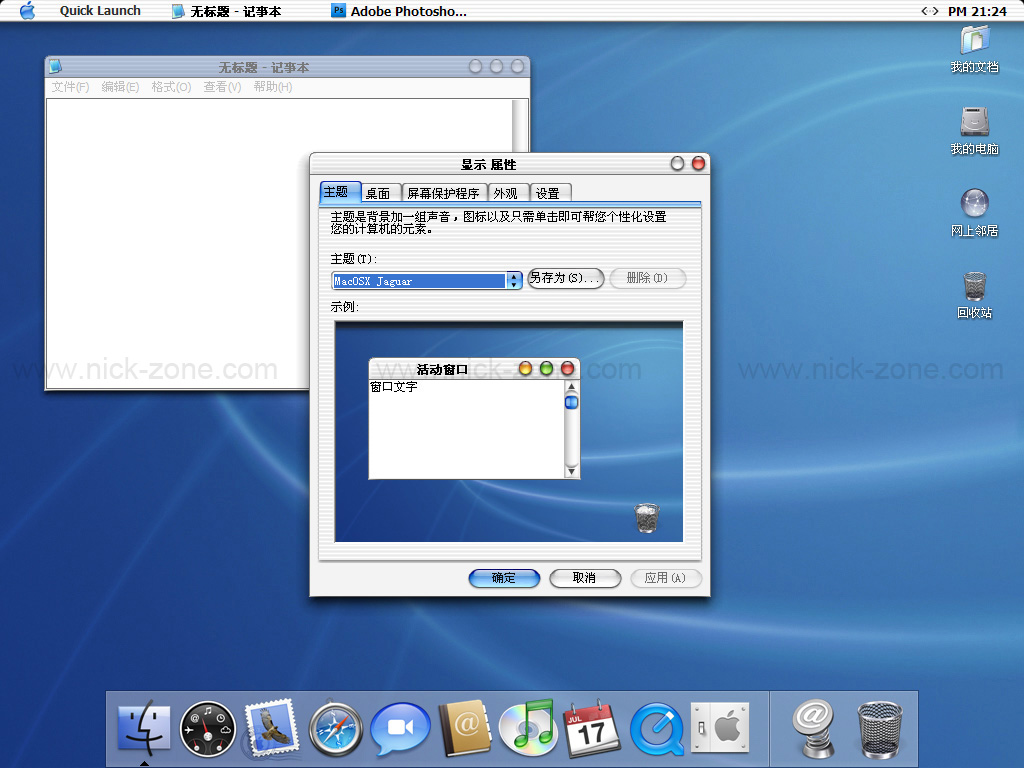The height and width of the screenshot is (768, 1024).
Task: Open the Trash can in the dock
Action: pyautogui.click(x=879, y=729)
